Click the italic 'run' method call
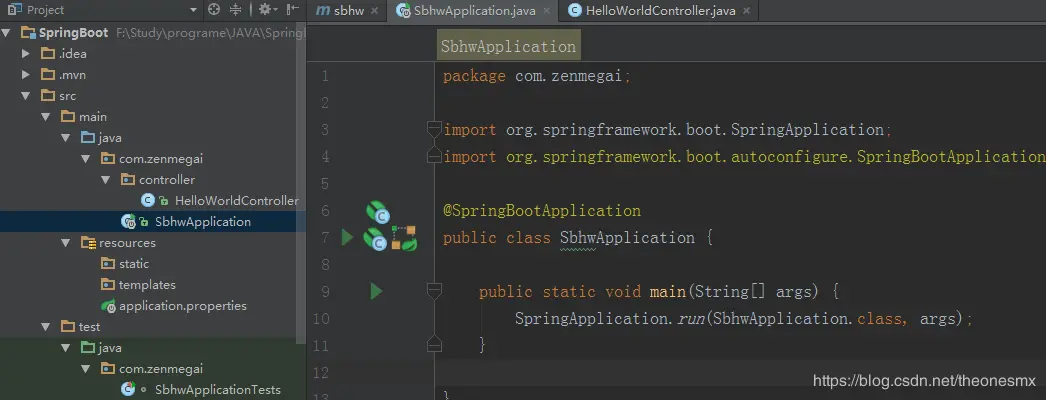 point(692,319)
